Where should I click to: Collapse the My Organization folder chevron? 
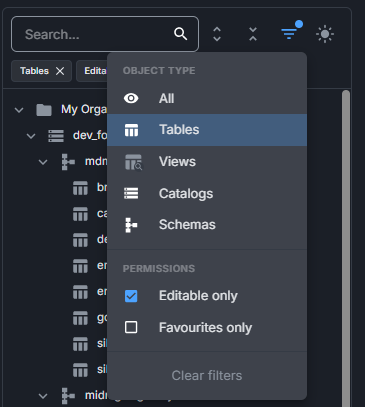[x=19, y=110]
